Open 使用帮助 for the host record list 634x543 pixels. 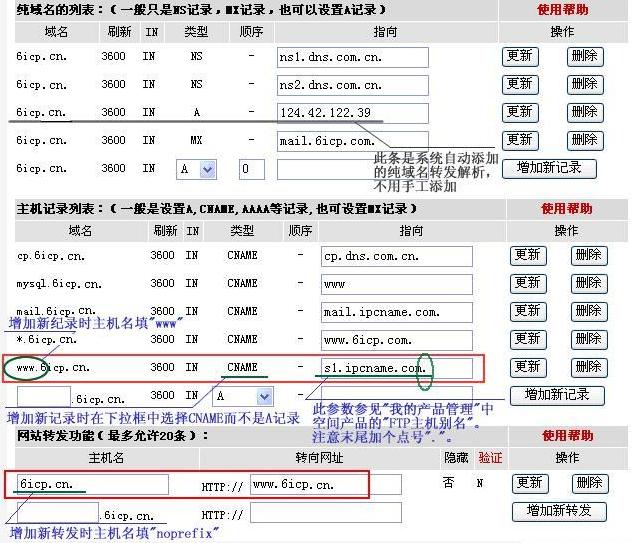coord(566,209)
